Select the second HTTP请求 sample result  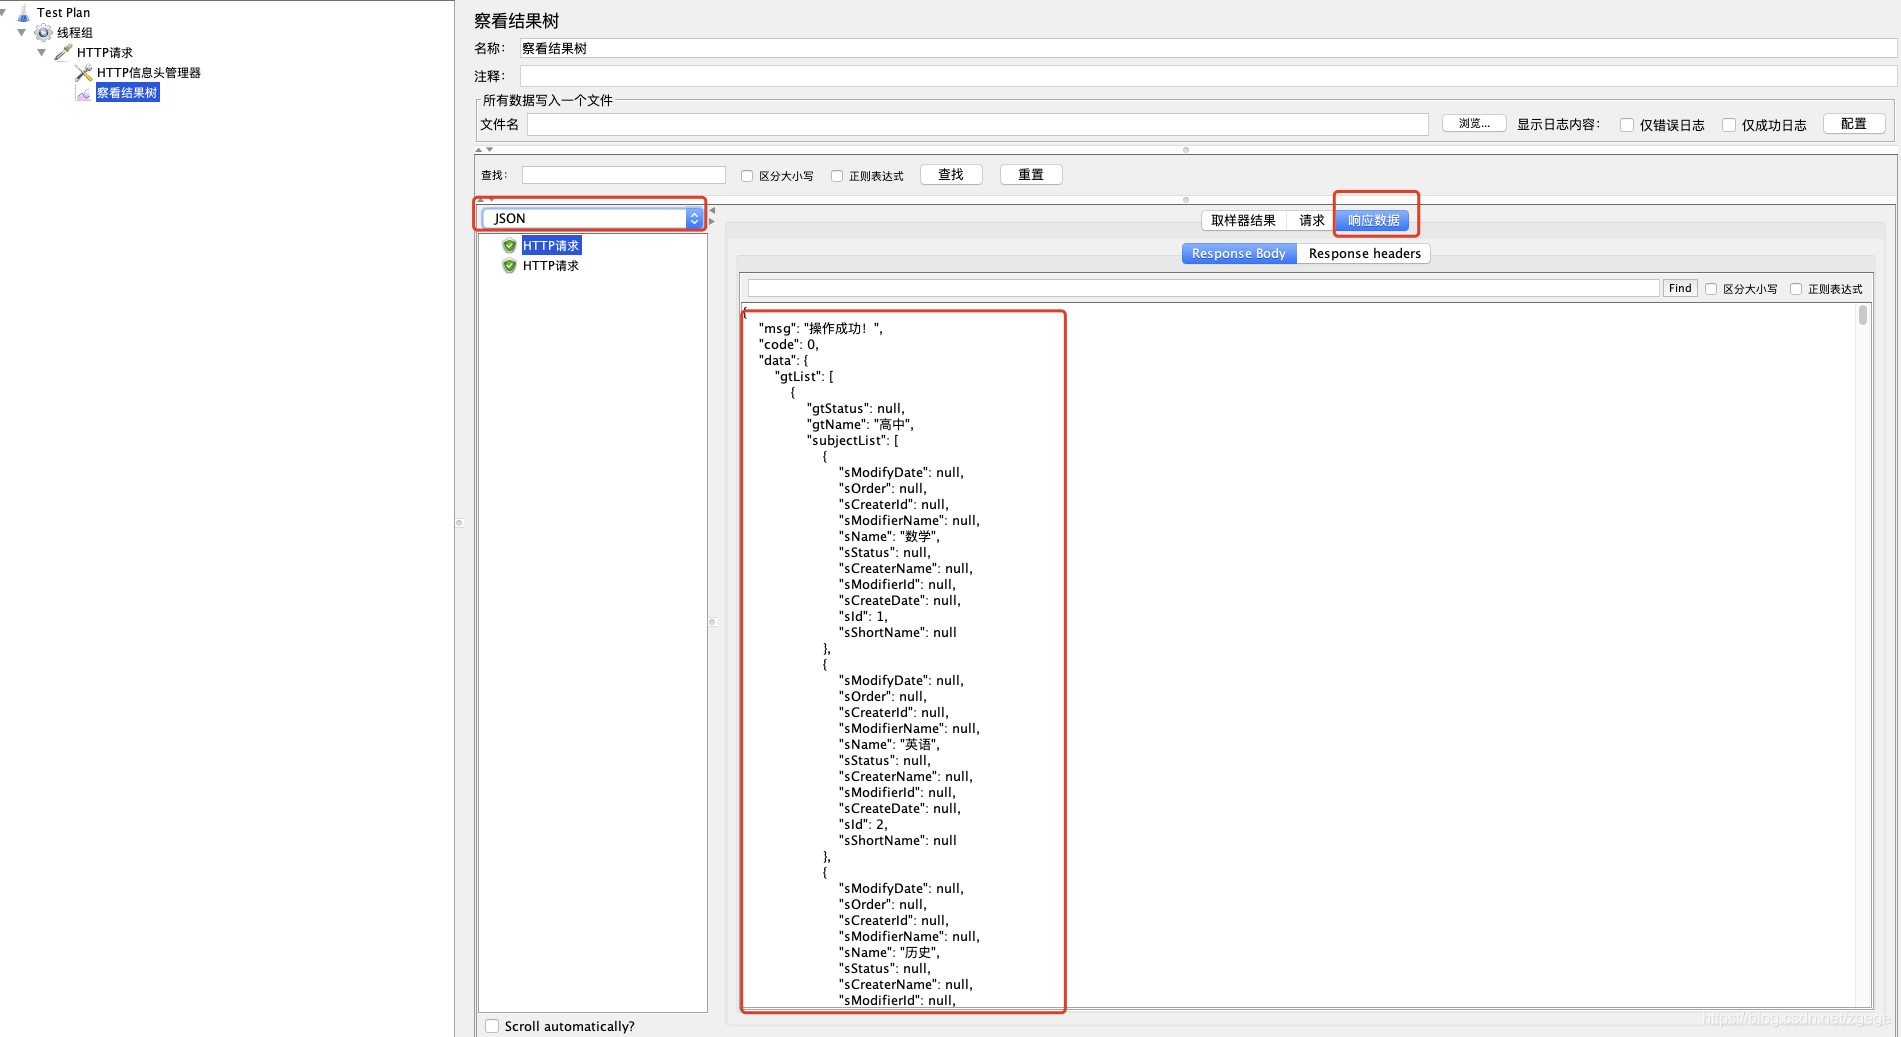tap(551, 266)
